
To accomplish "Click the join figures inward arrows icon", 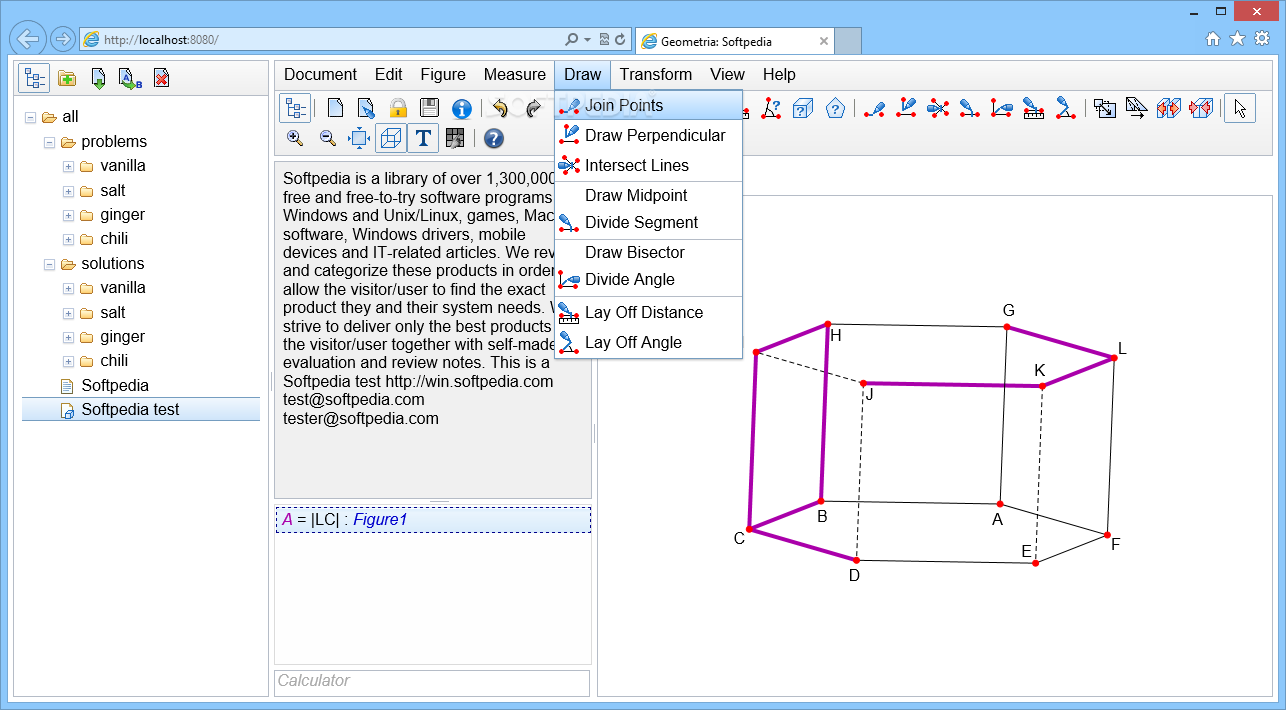I will coord(1201,108).
